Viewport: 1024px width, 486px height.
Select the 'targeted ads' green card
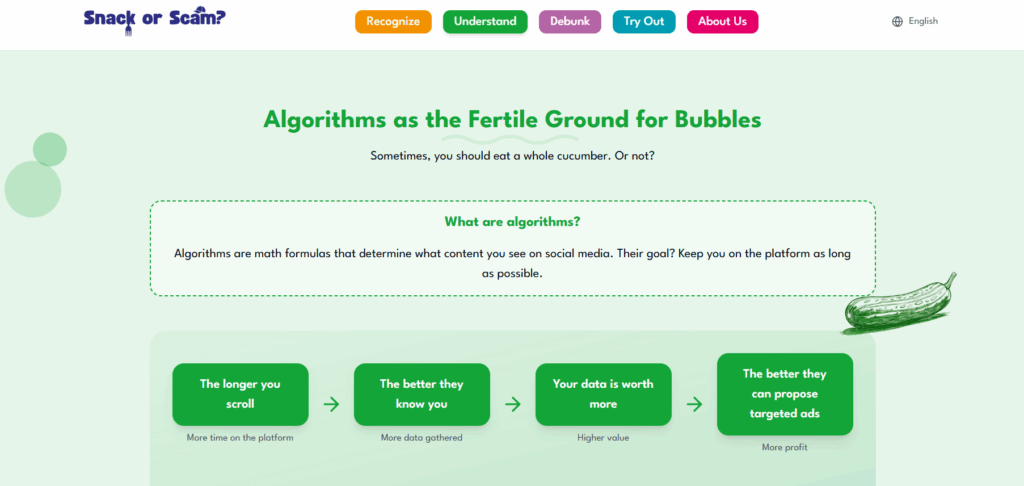(785, 394)
